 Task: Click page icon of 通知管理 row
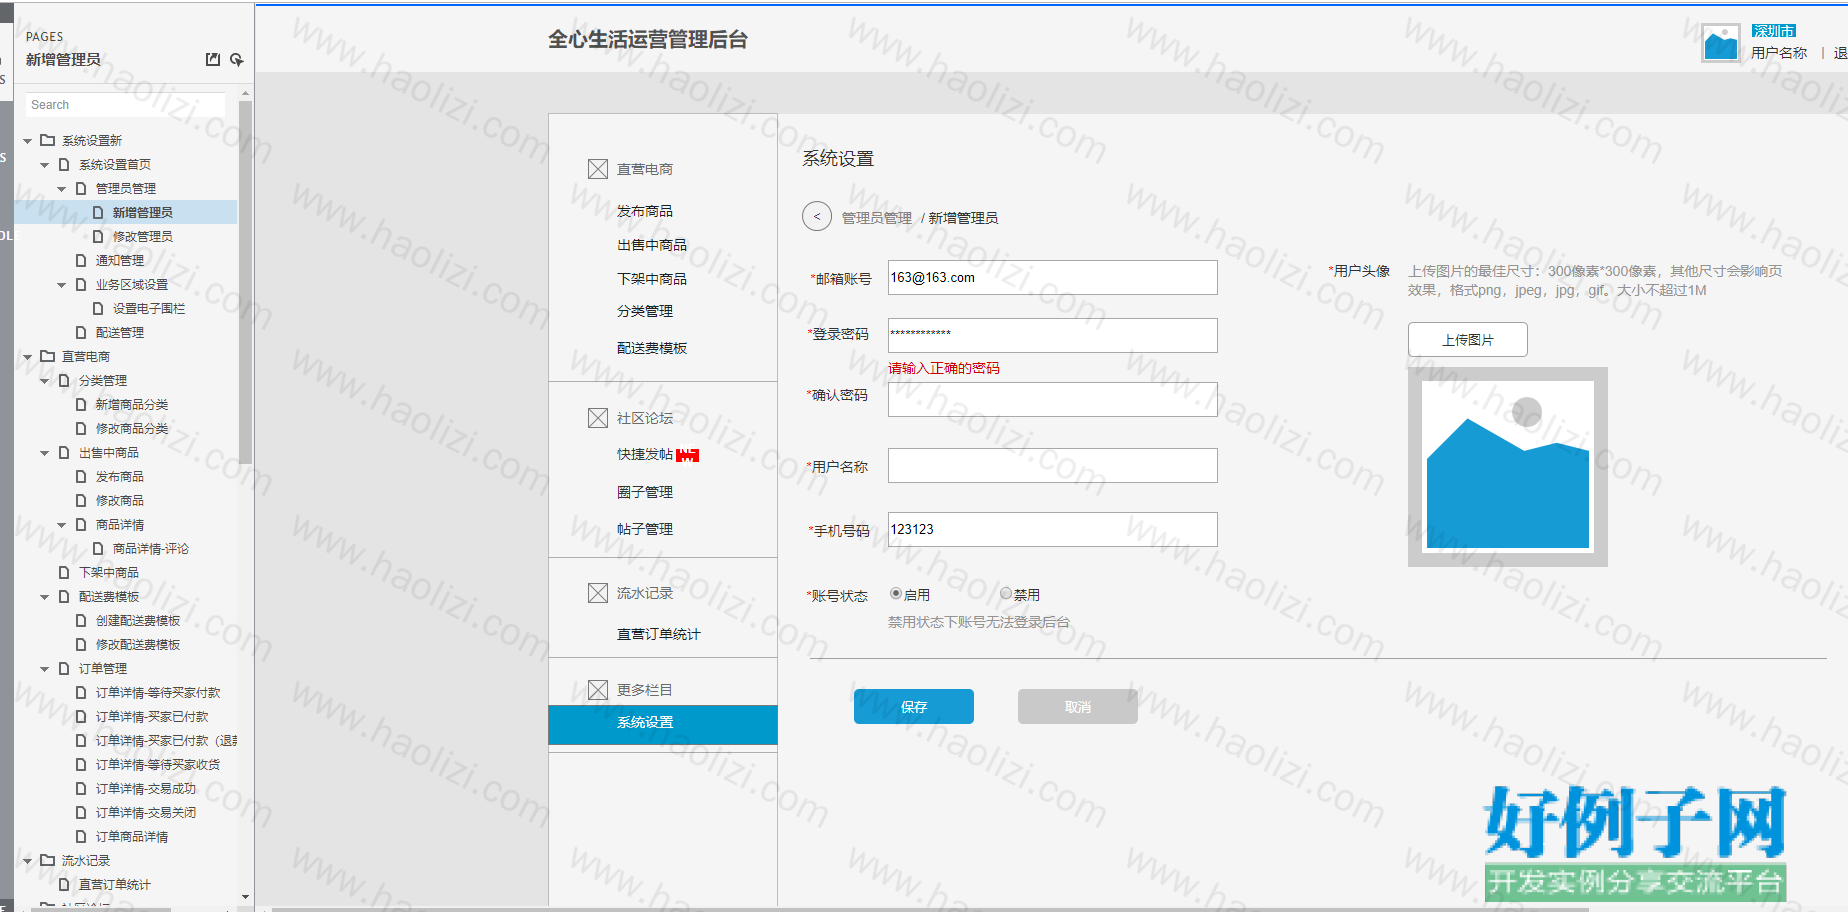coord(81,260)
